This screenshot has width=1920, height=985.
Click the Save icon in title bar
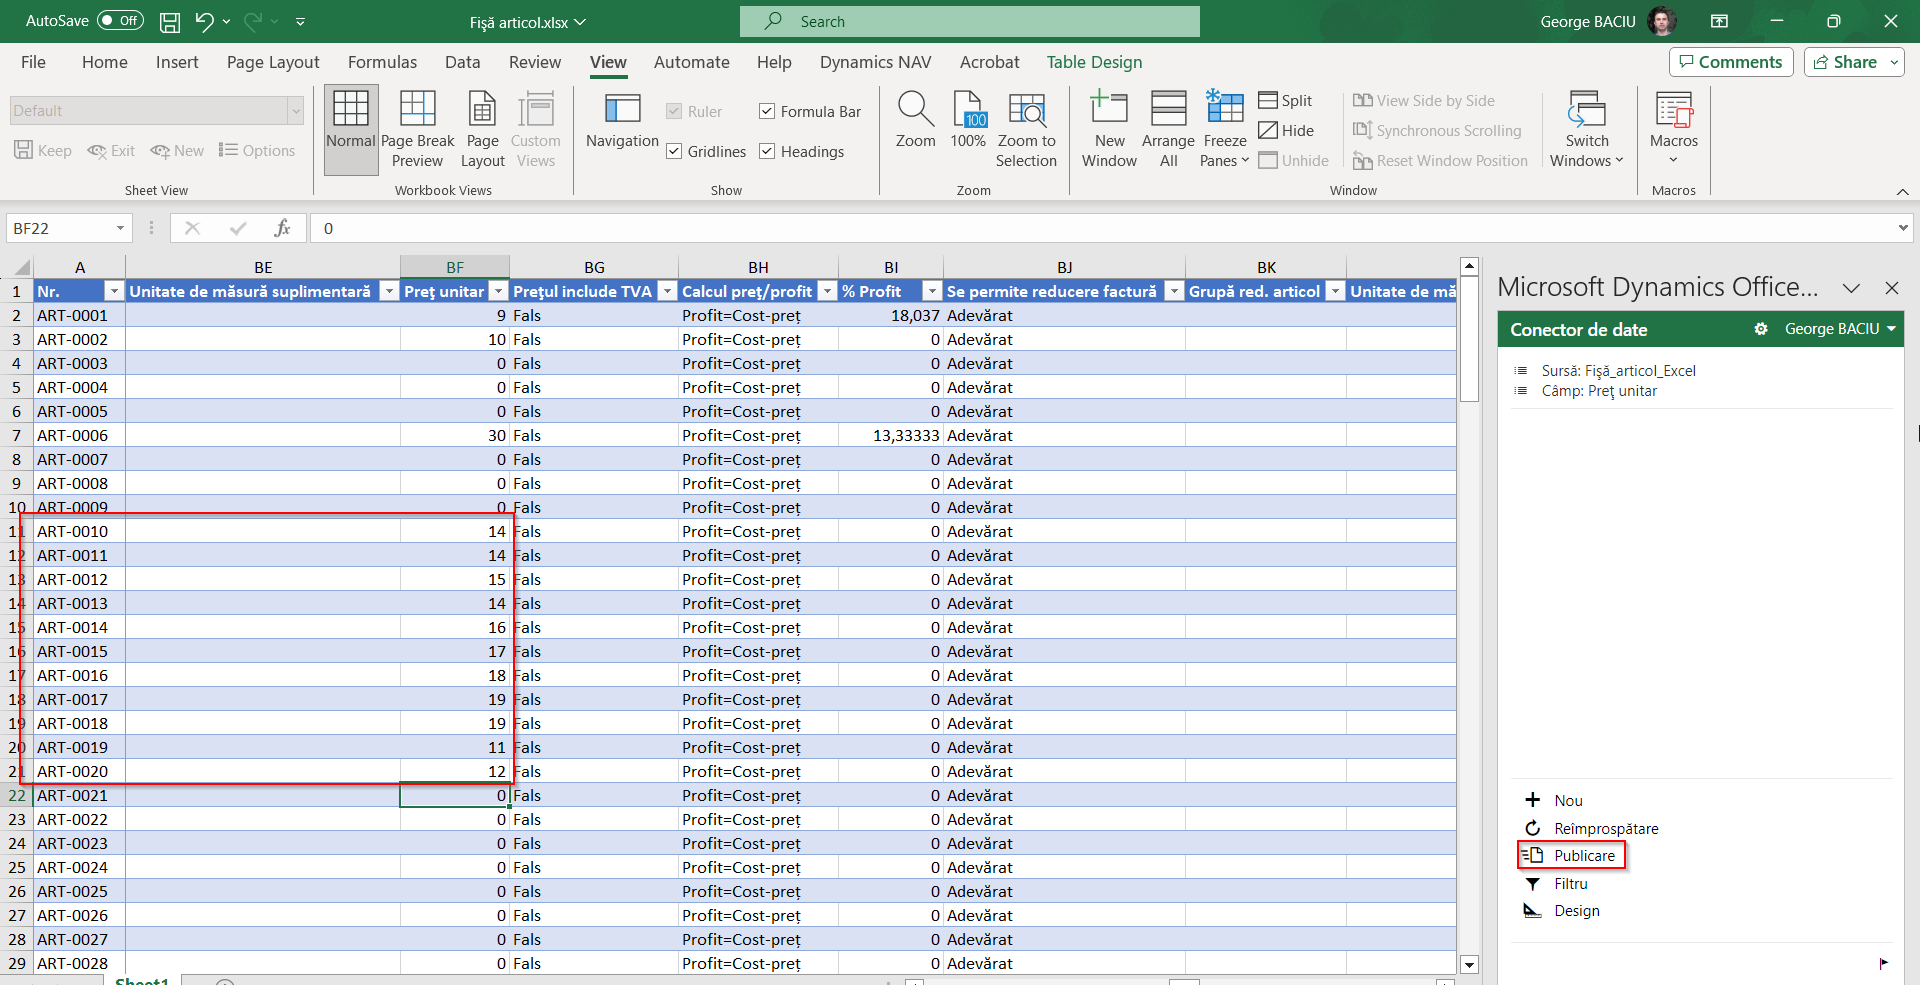pyautogui.click(x=170, y=21)
